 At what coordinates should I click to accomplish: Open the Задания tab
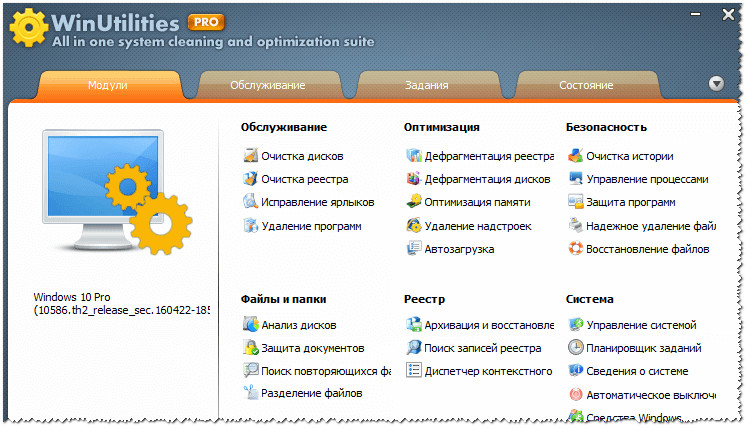pyautogui.click(x=427, y=85)
